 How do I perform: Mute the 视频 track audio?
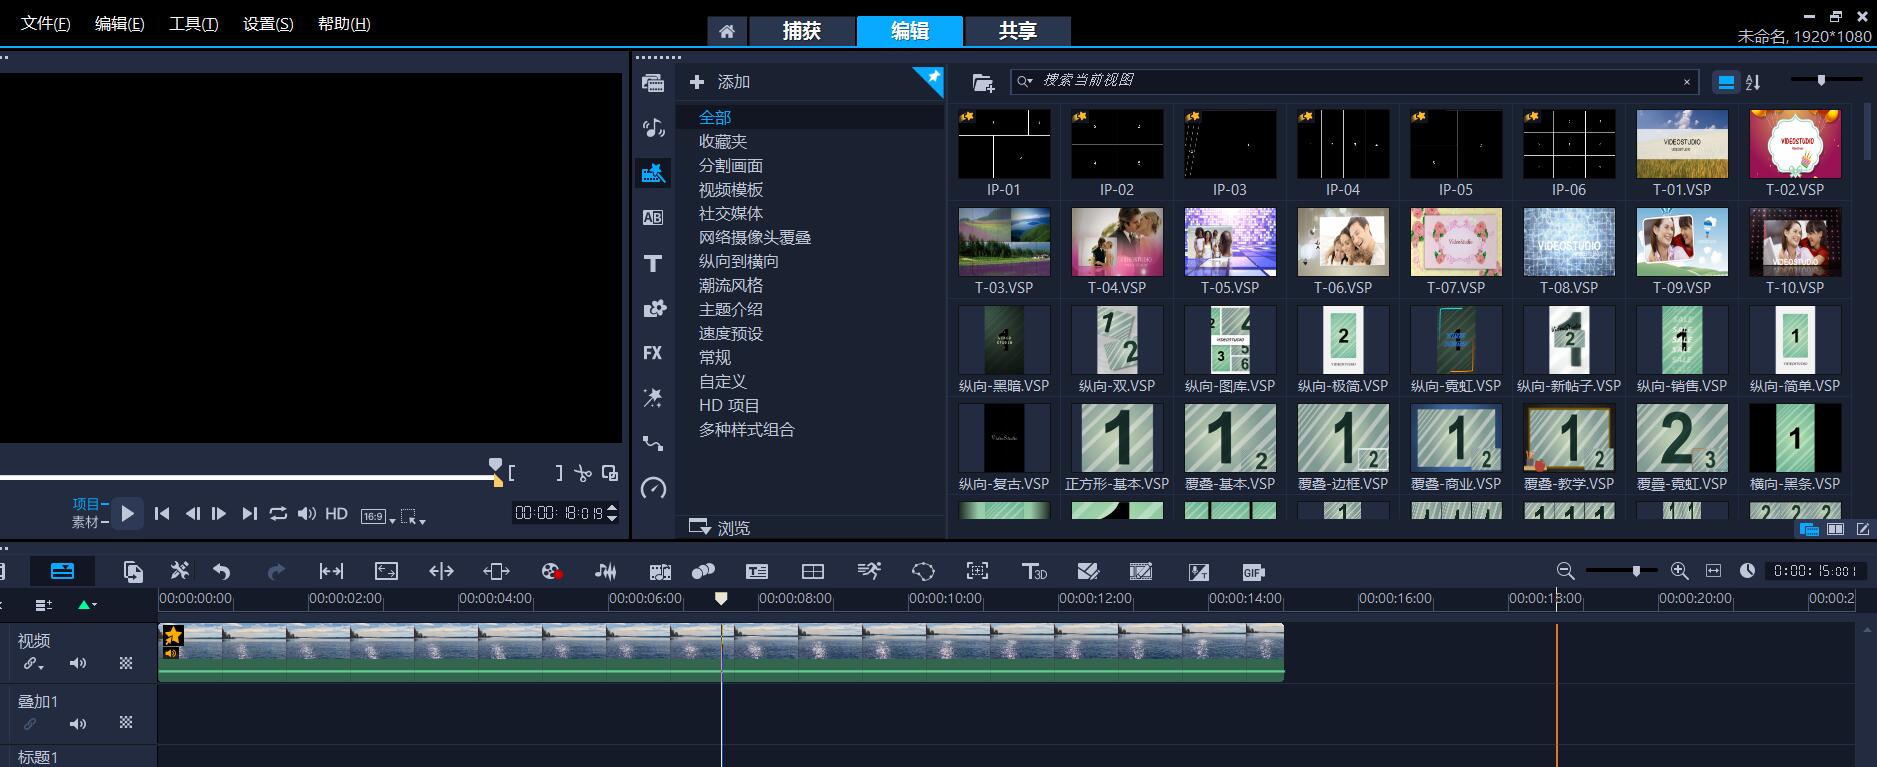pyautogui.click(x=78, y=663)
